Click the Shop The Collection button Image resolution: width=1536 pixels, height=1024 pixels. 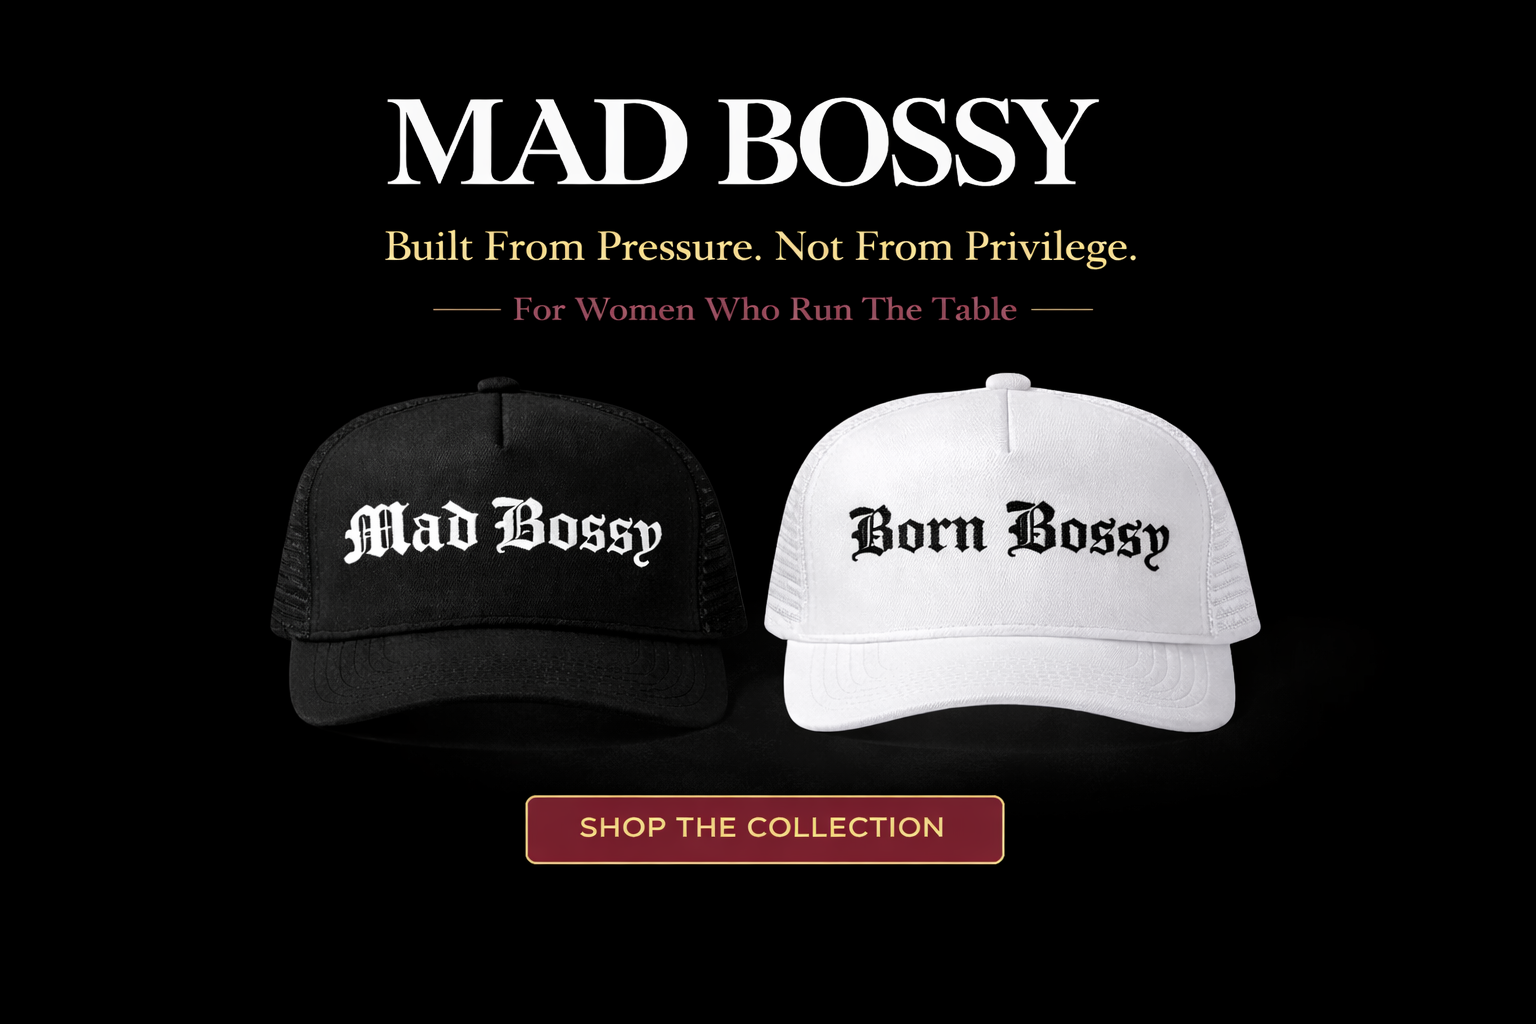764,829
